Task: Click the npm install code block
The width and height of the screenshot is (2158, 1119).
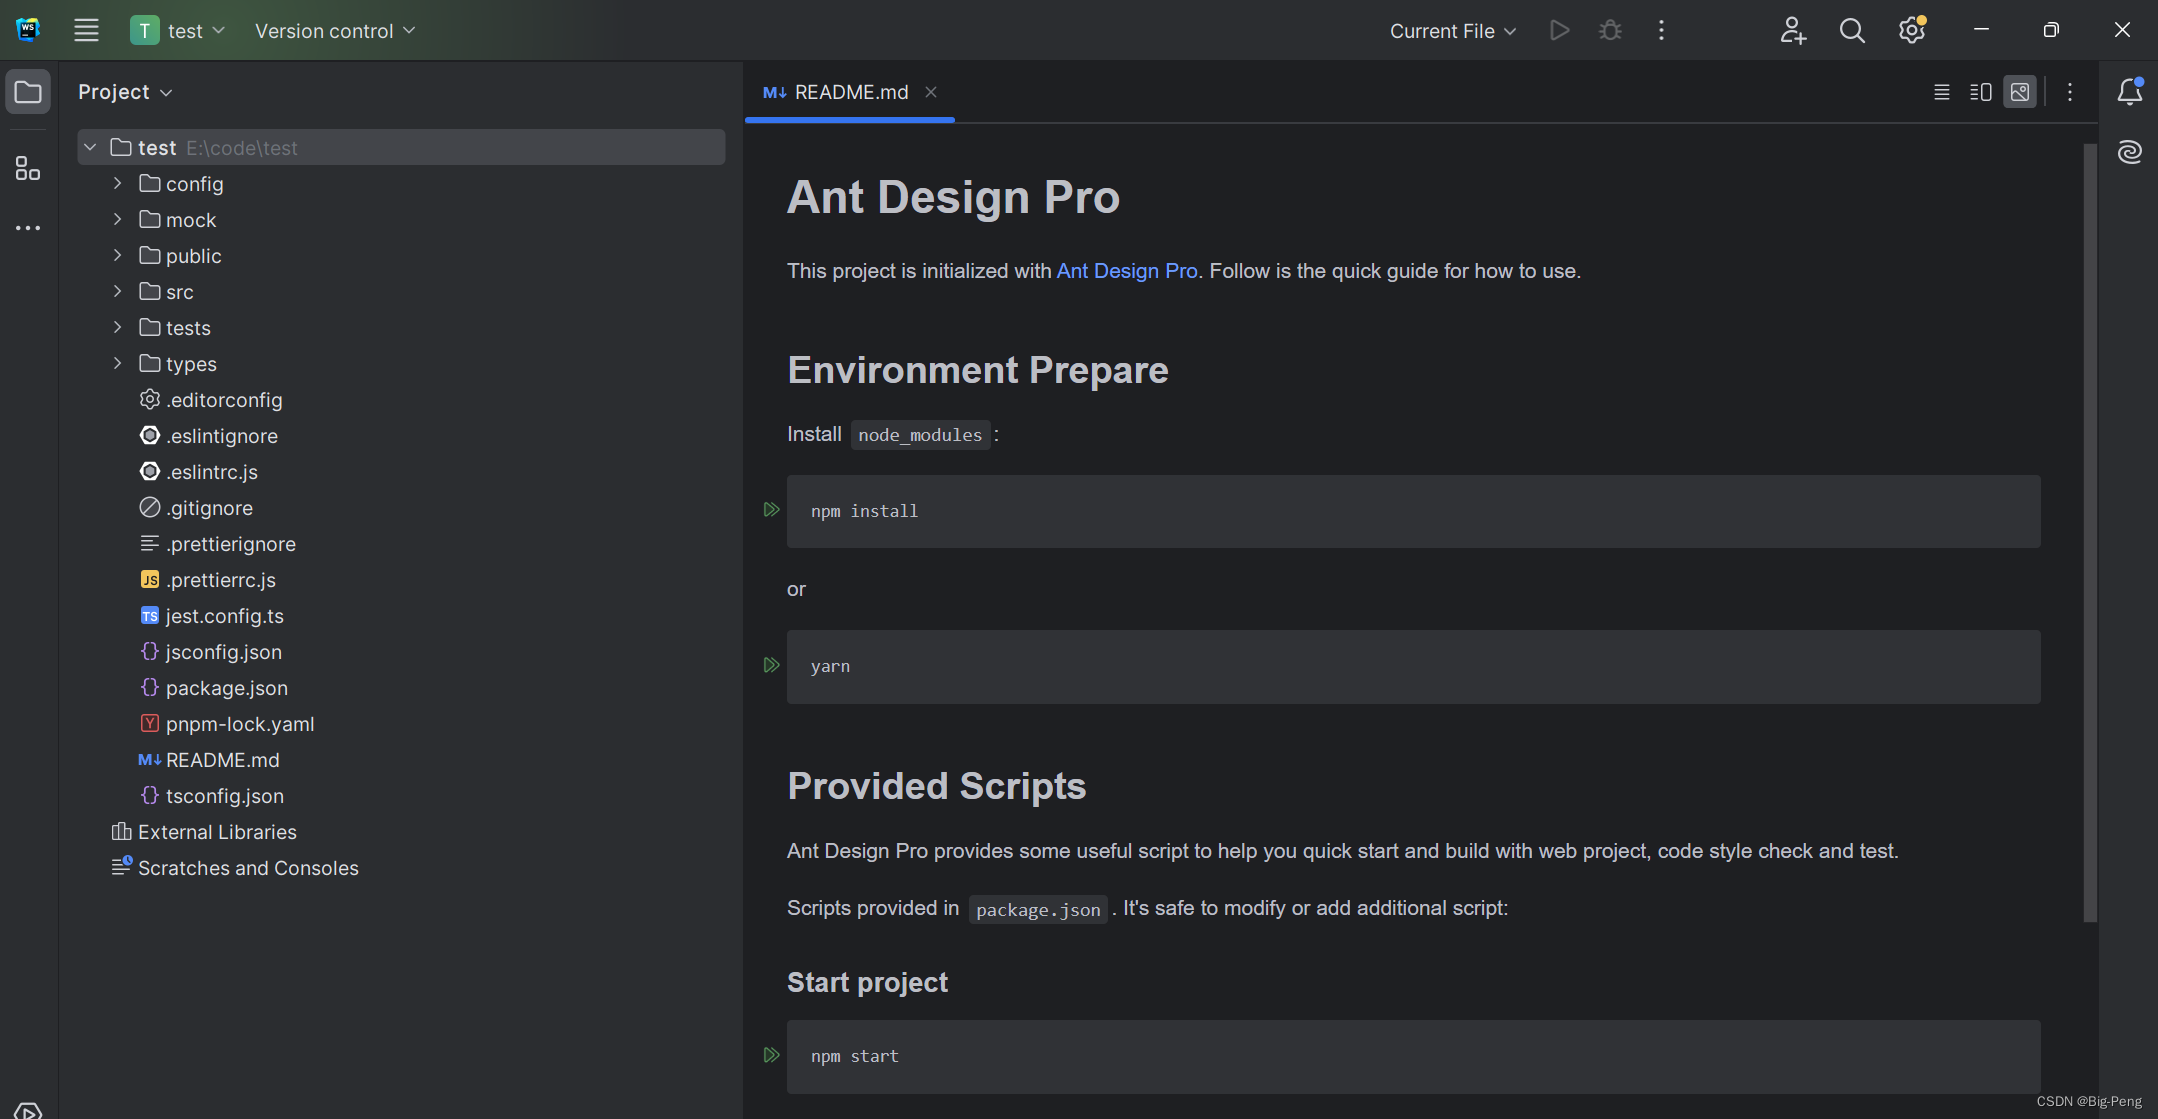Action: 1413,511
